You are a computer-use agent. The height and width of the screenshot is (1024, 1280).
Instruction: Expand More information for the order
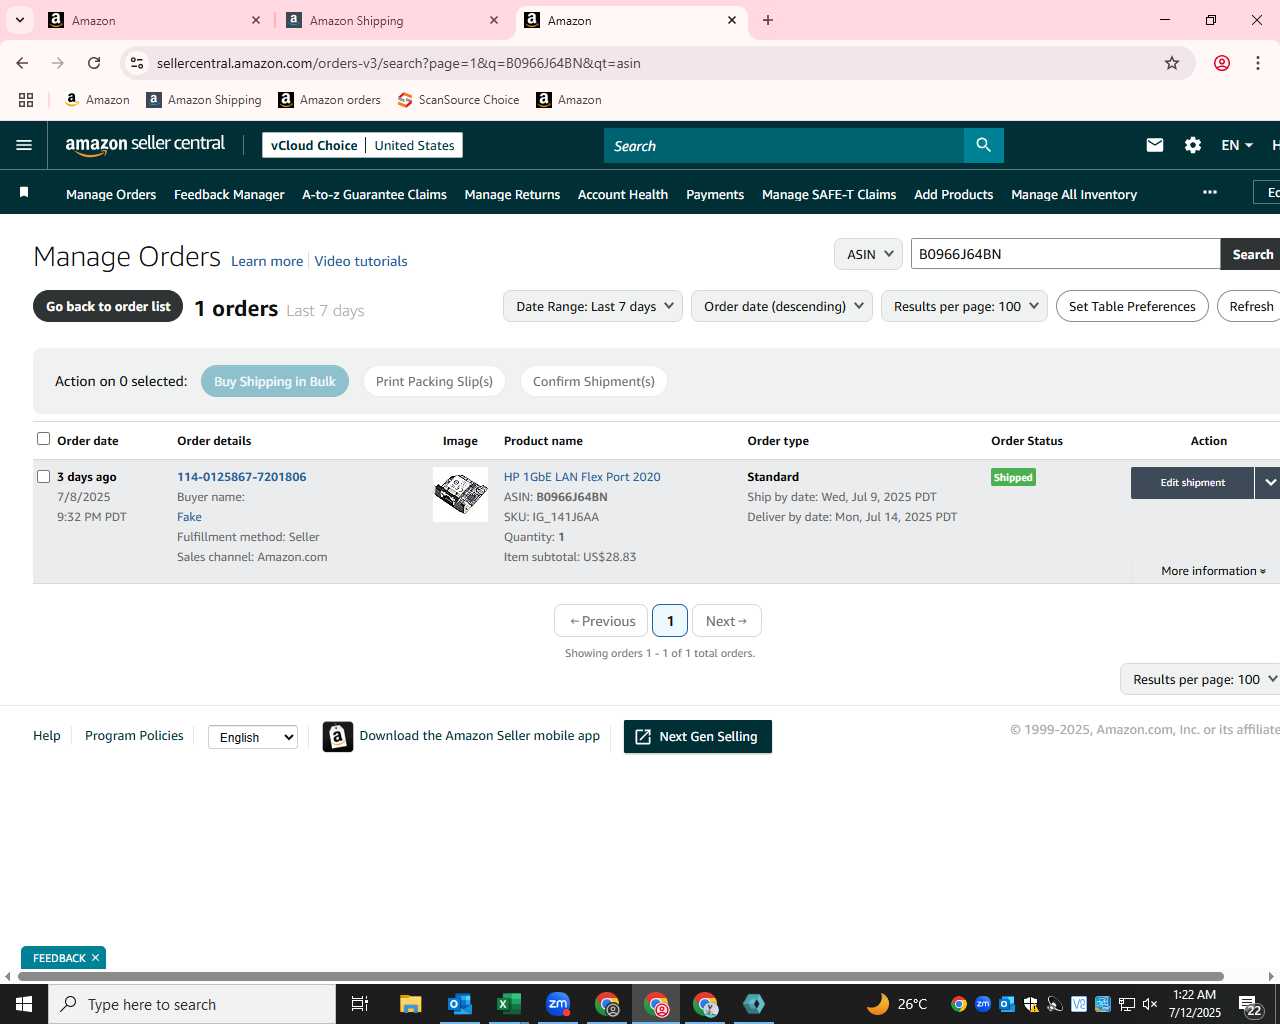[1213, 571]
